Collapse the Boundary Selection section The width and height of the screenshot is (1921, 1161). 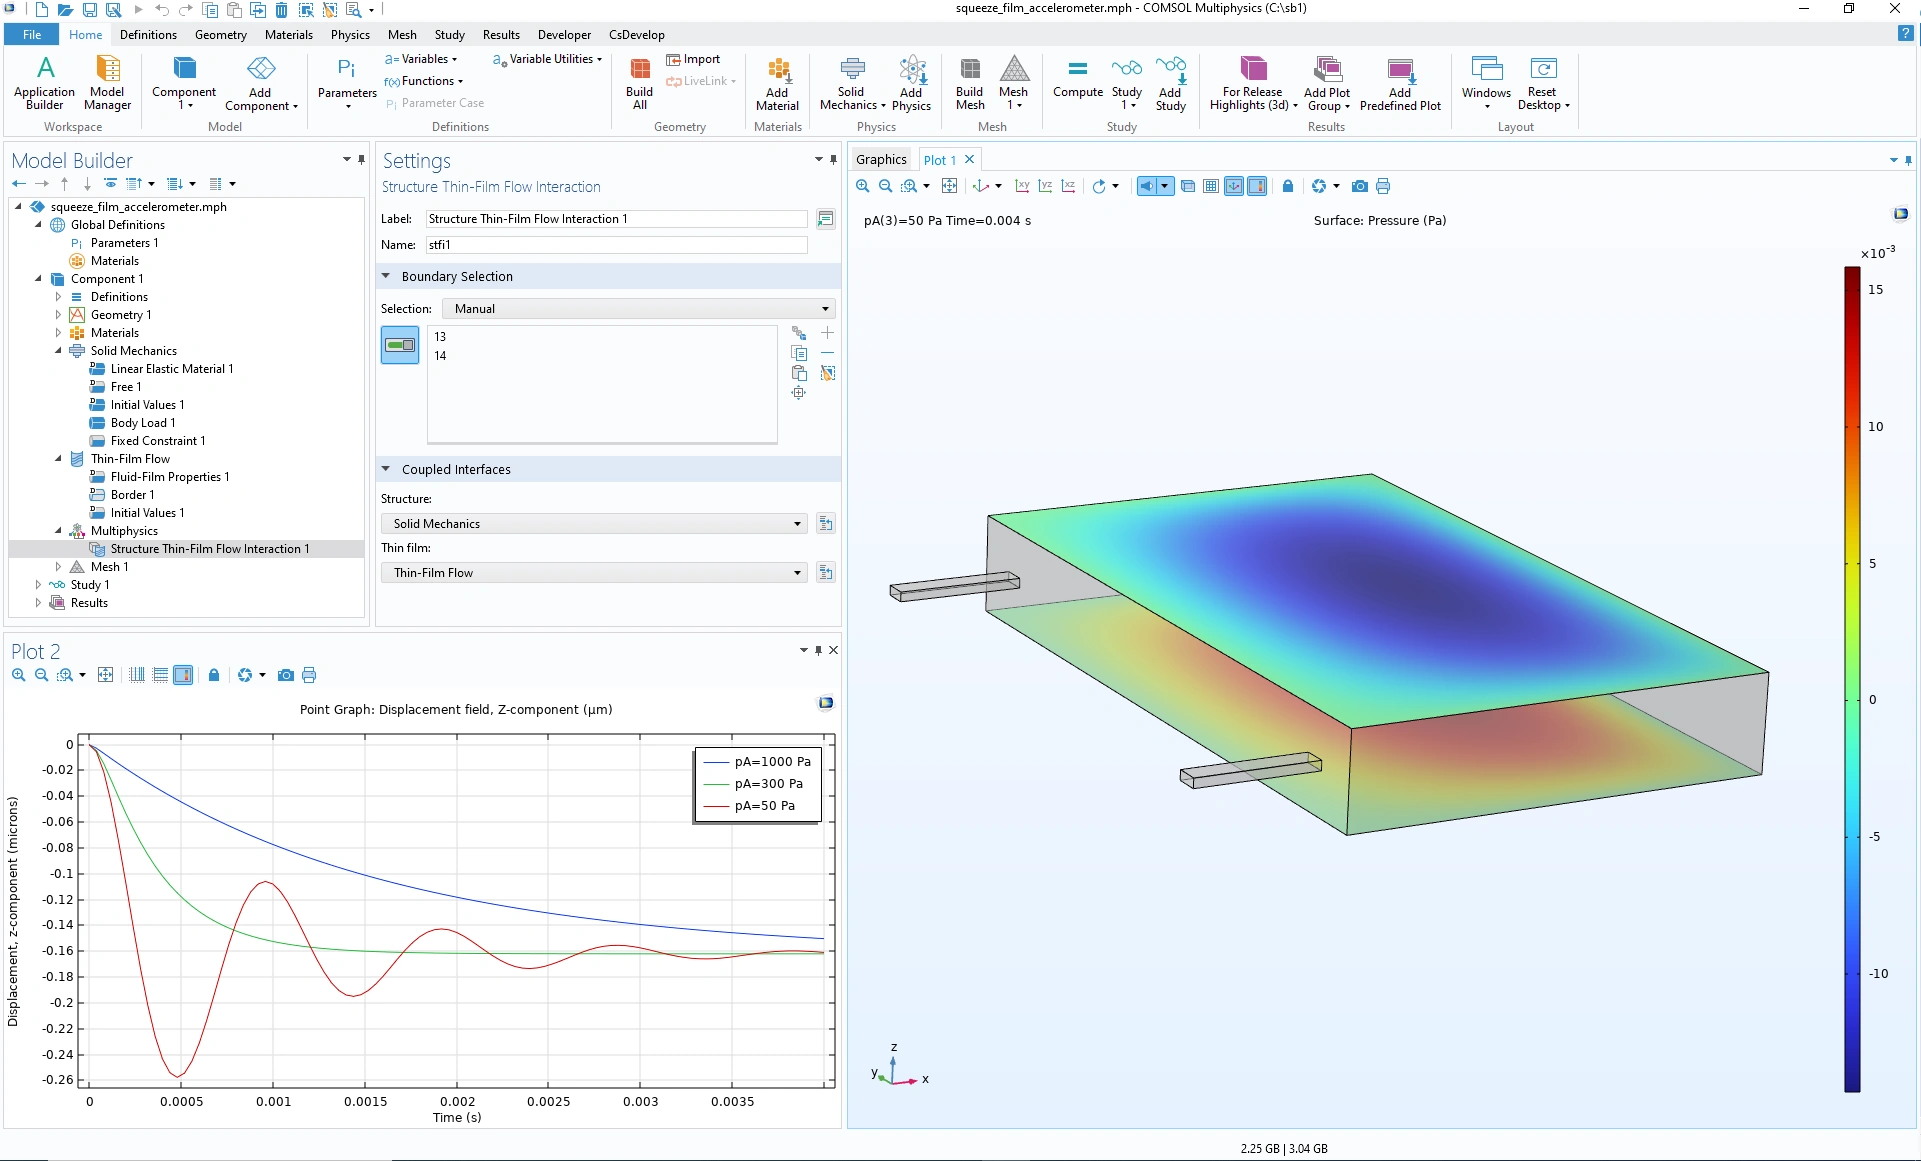tap(386, 277)
